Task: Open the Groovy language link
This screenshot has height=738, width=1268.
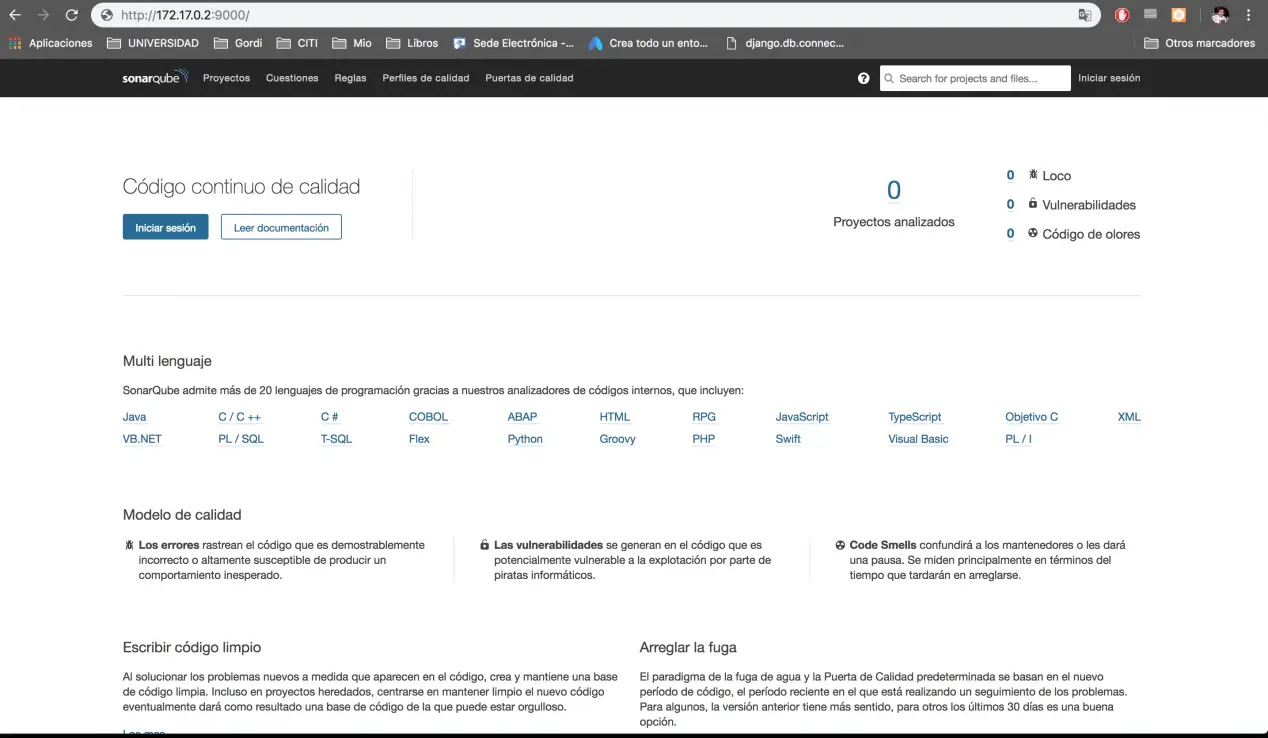Action: 617,439
